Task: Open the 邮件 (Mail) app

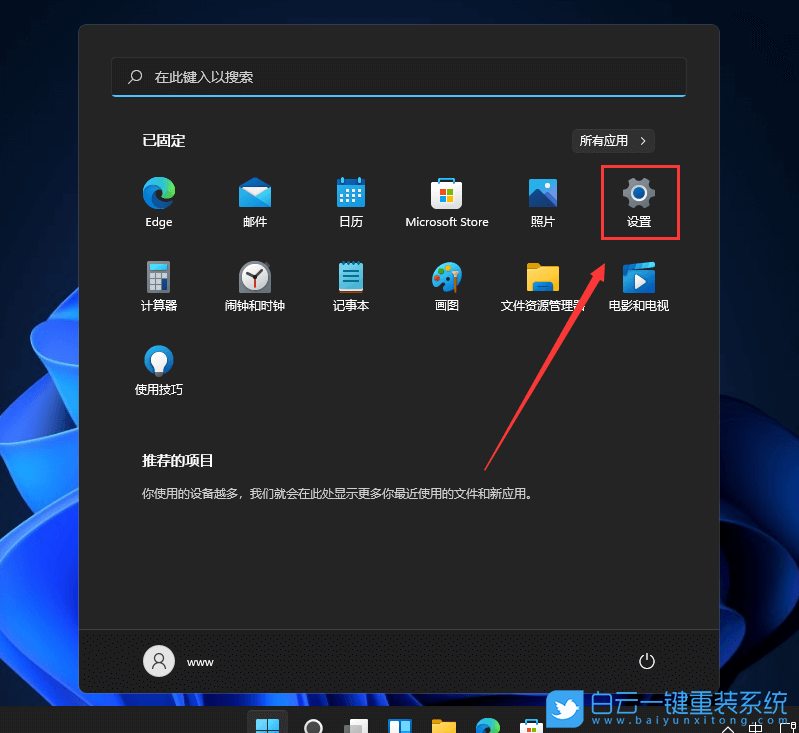Action: [255, 202]
